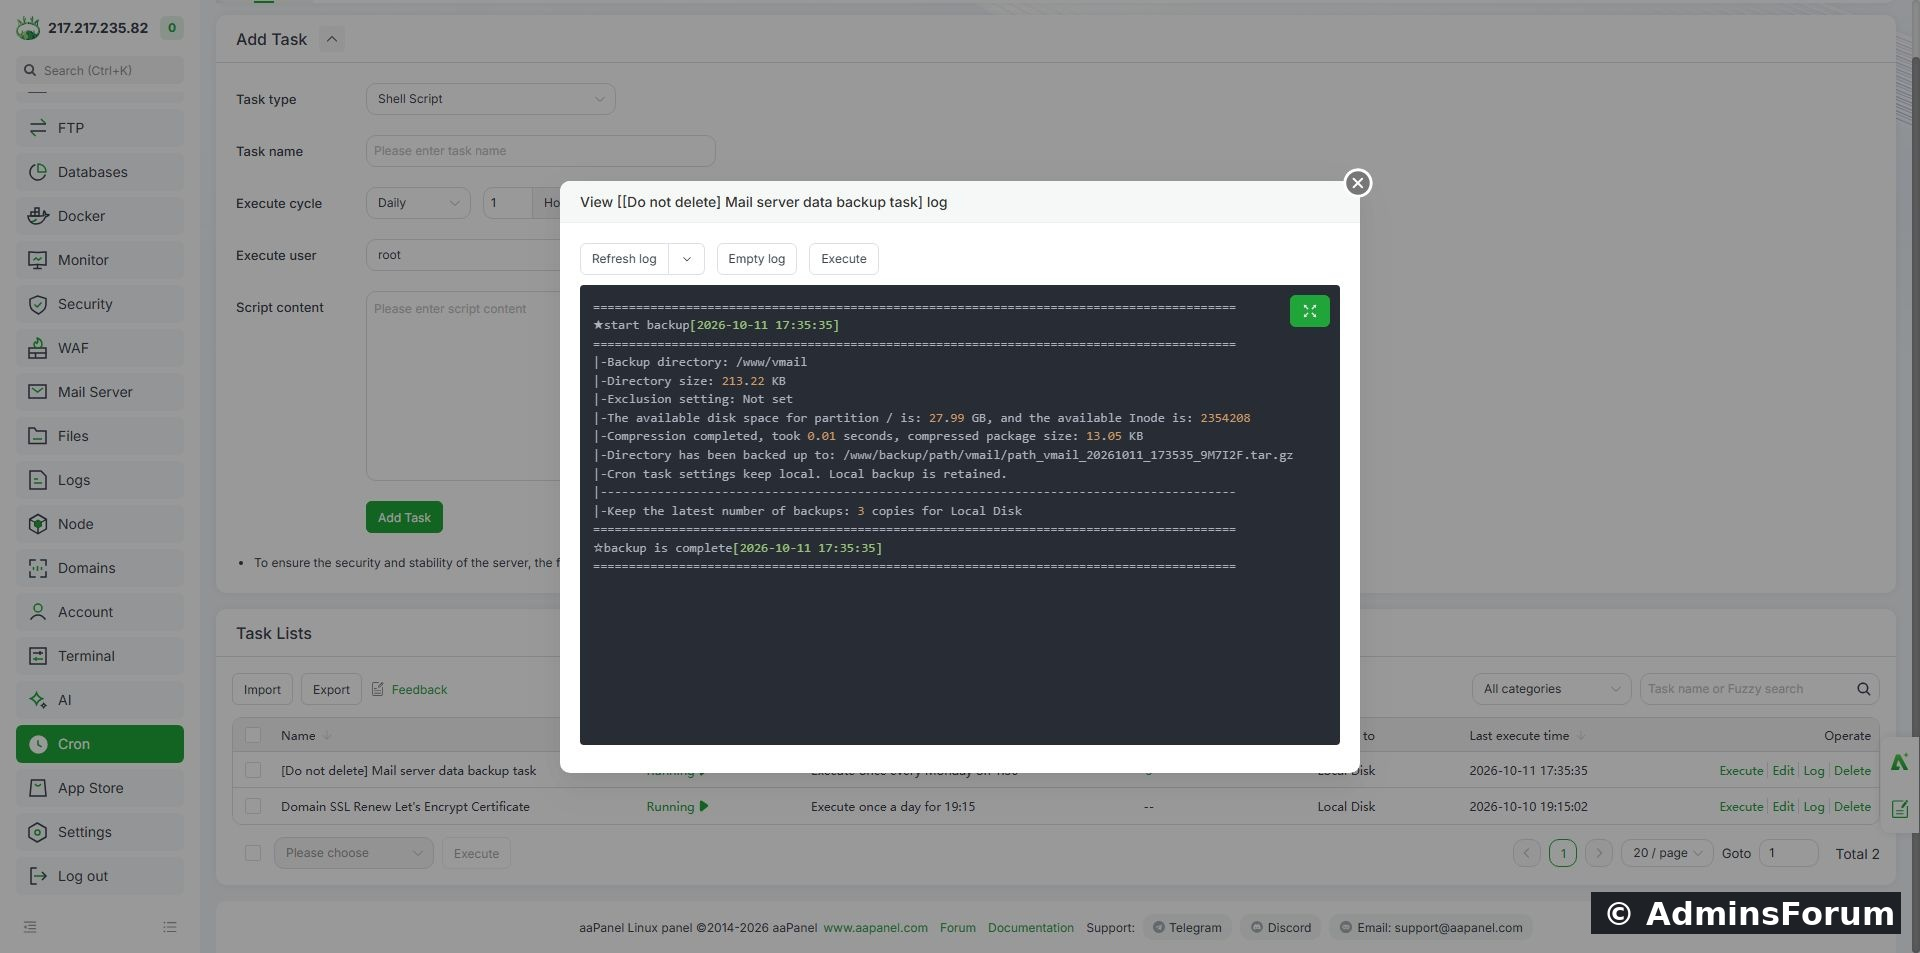
Task: Click the Settings gear icon
Action: point(38,832)
